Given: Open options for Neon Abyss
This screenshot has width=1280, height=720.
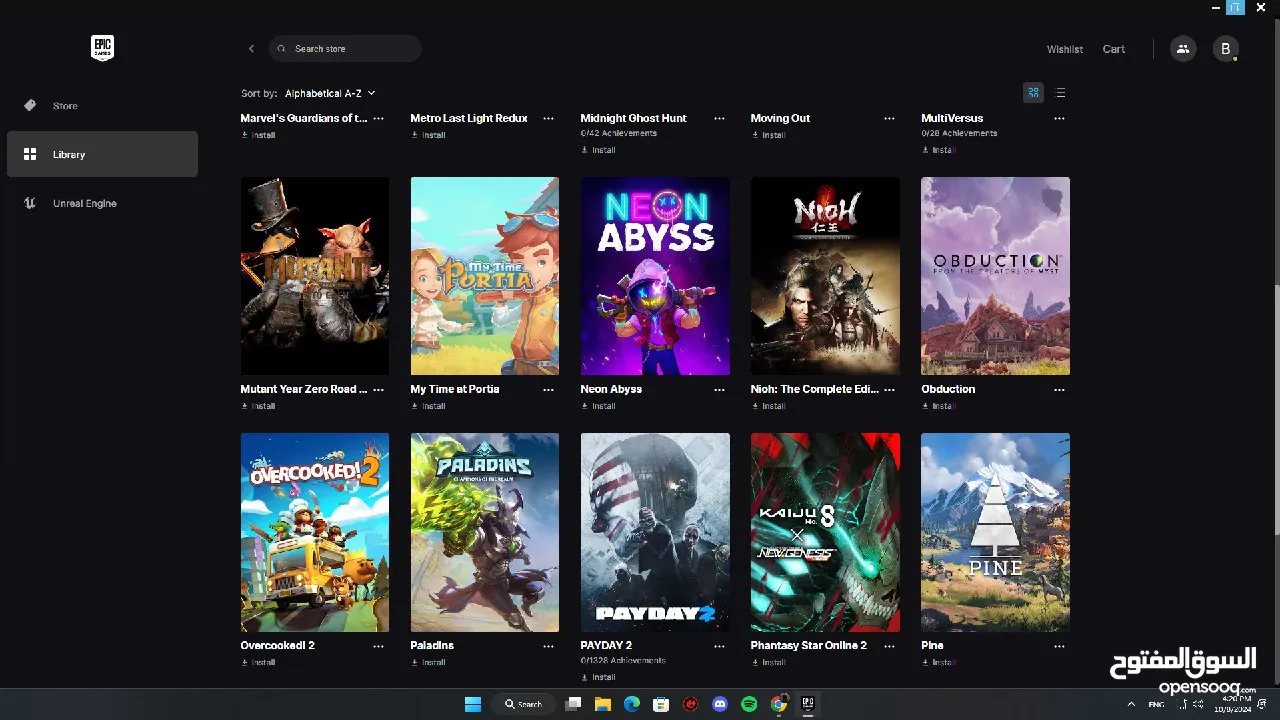Looking at the screenshot, I should pyautogui.click(x=719, y=389).
